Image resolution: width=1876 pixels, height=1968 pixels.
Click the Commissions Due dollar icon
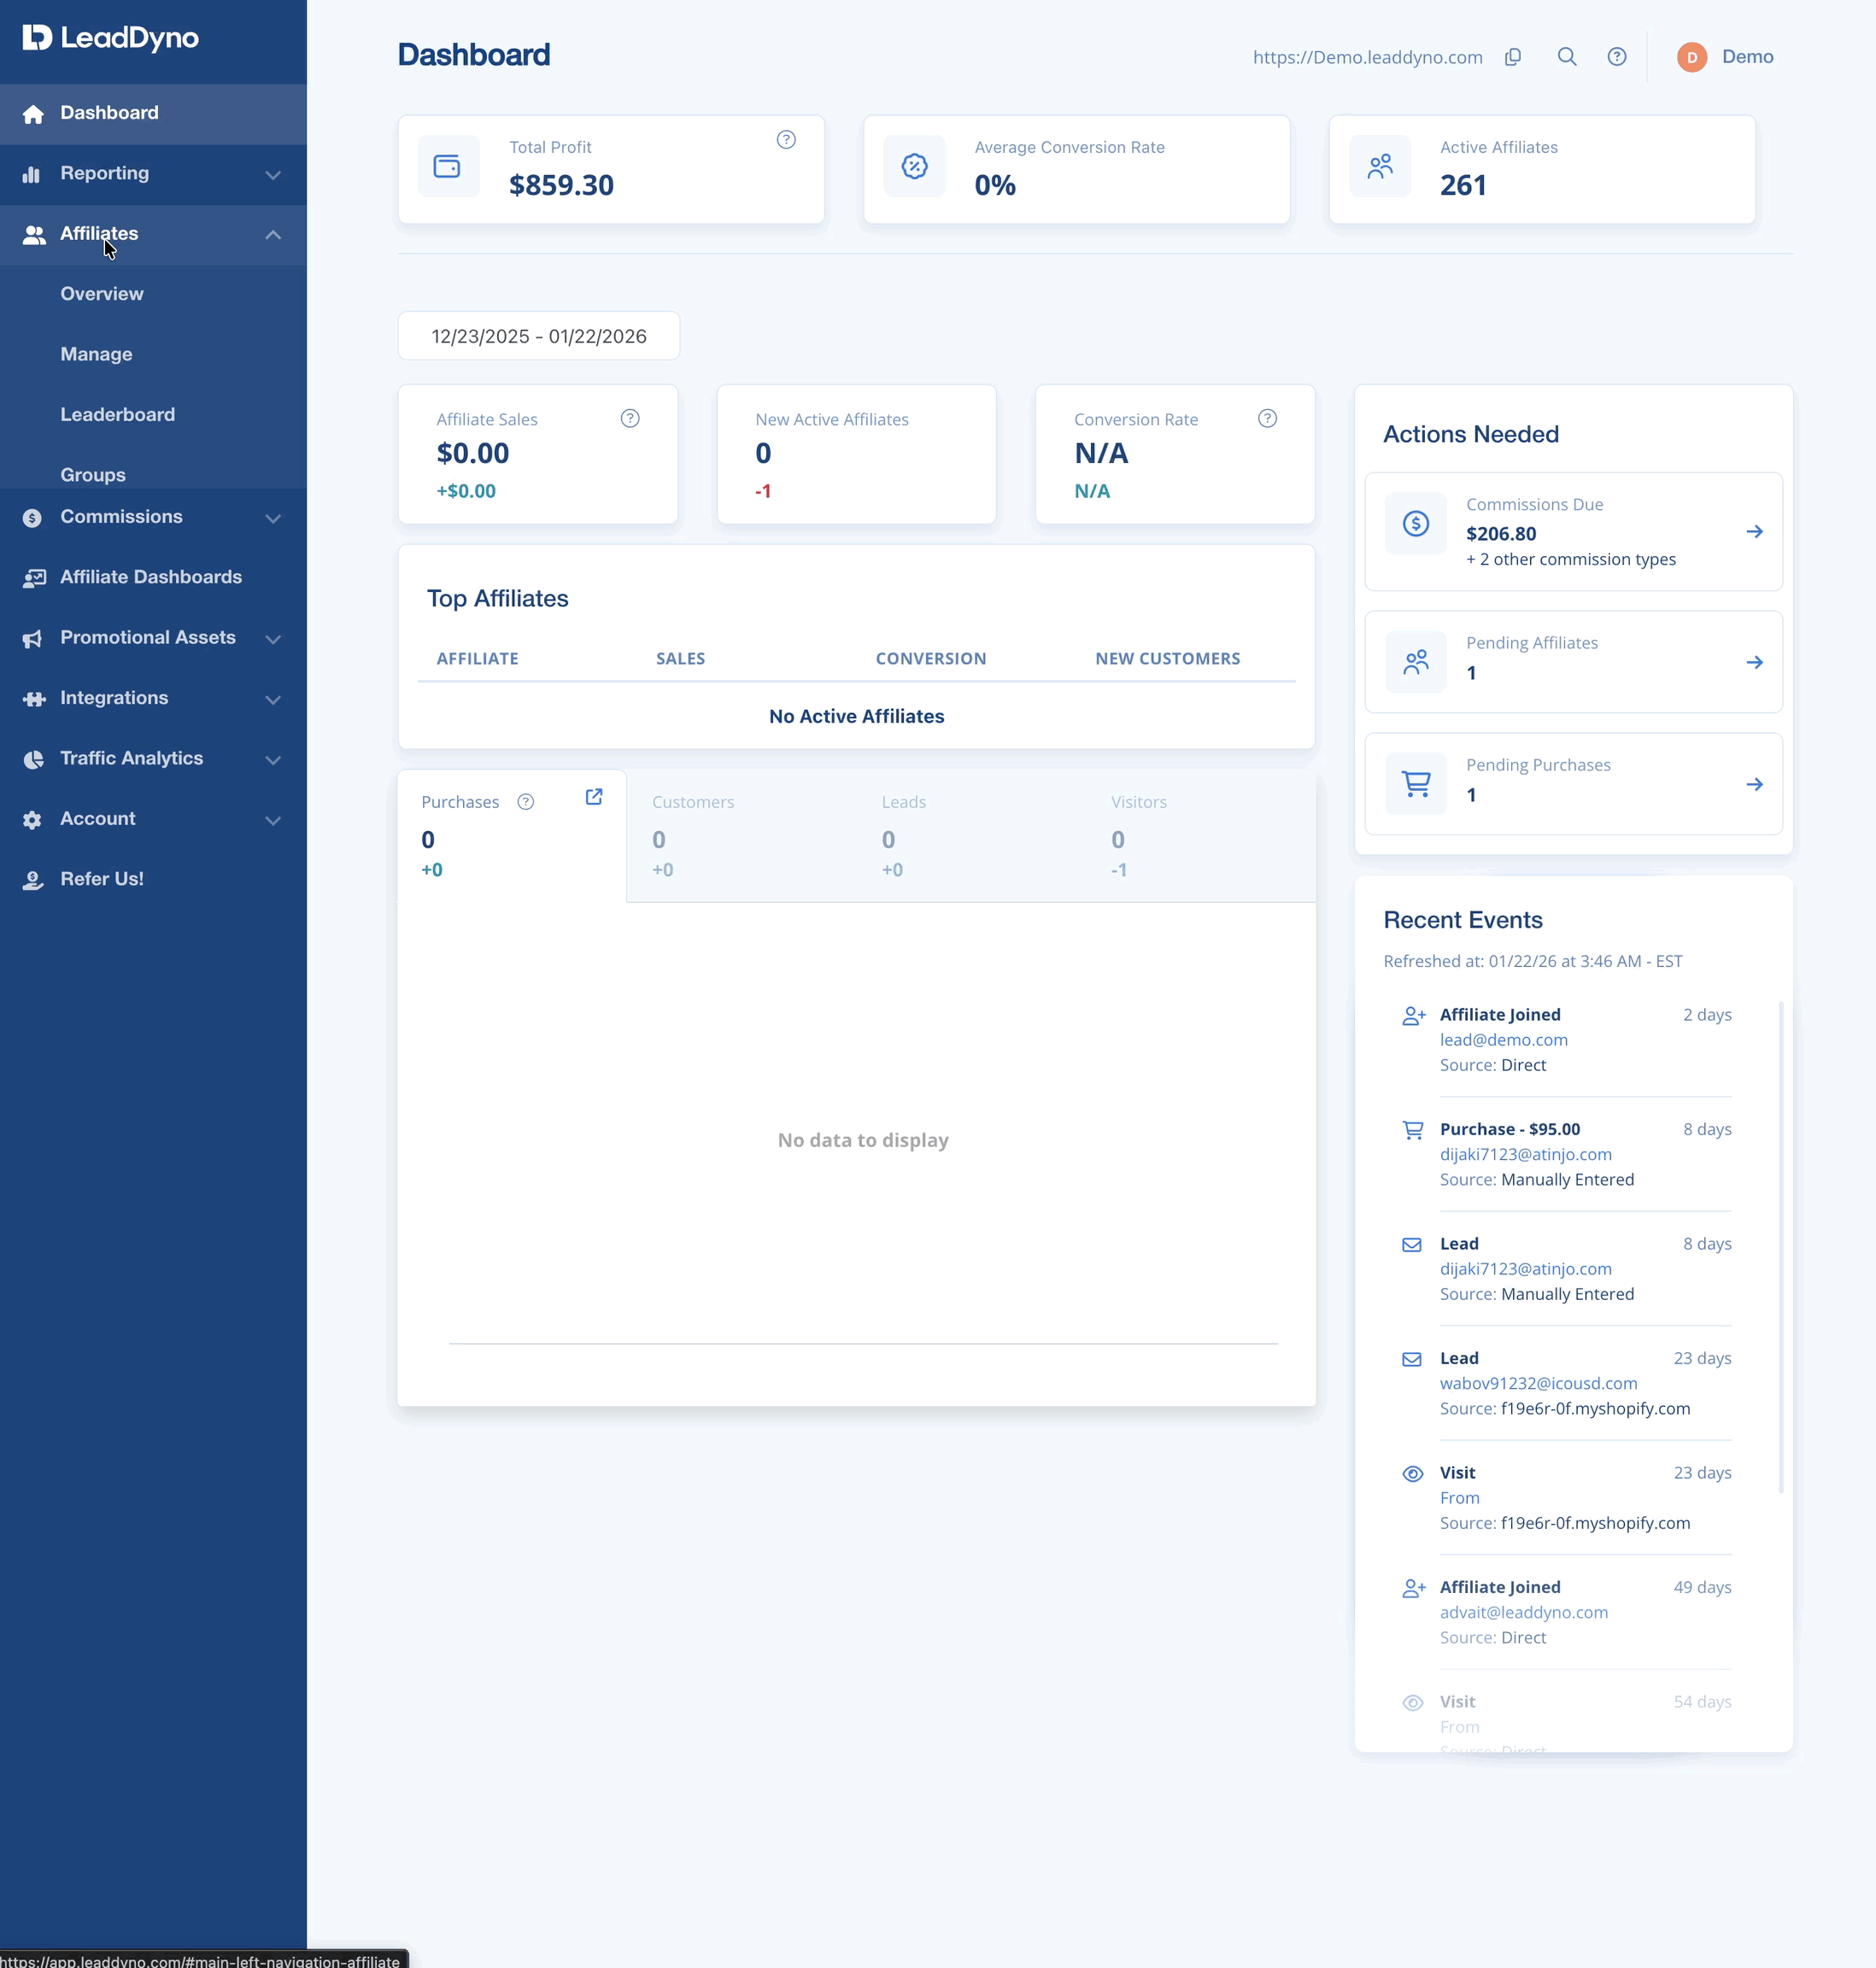[1416, 523]
